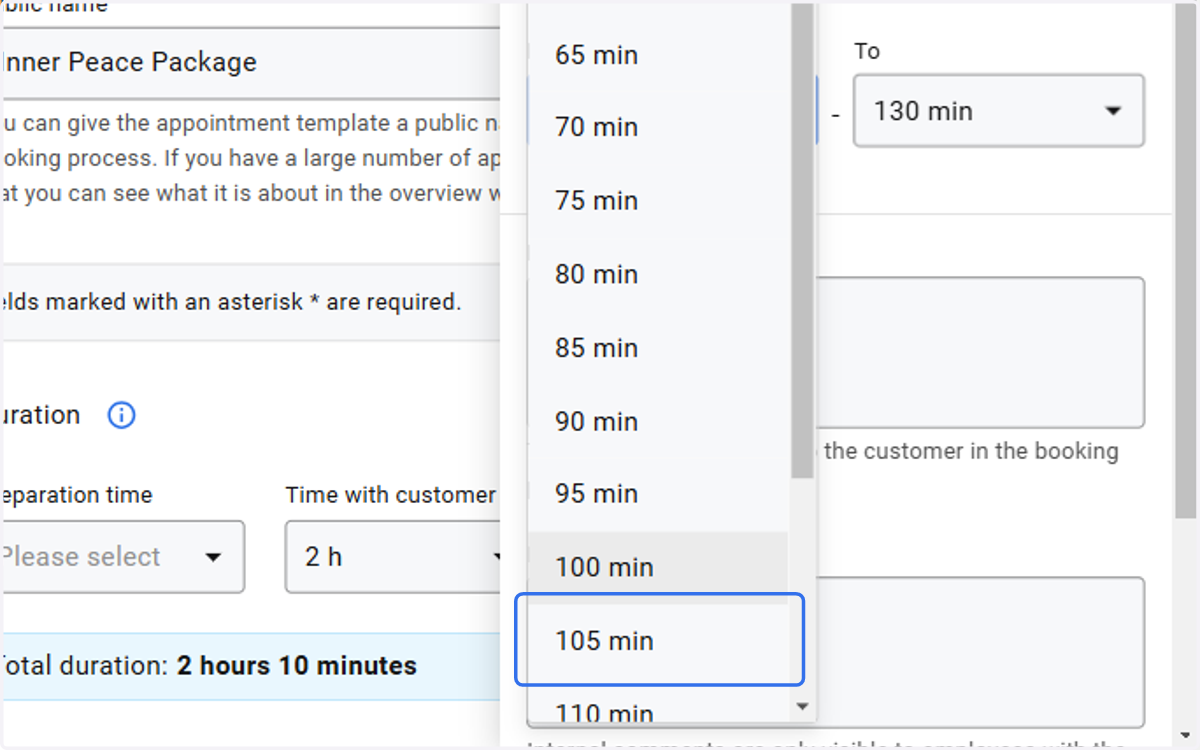Click the lower internal comment text area
1200x750 pixels.
point(980,652)
